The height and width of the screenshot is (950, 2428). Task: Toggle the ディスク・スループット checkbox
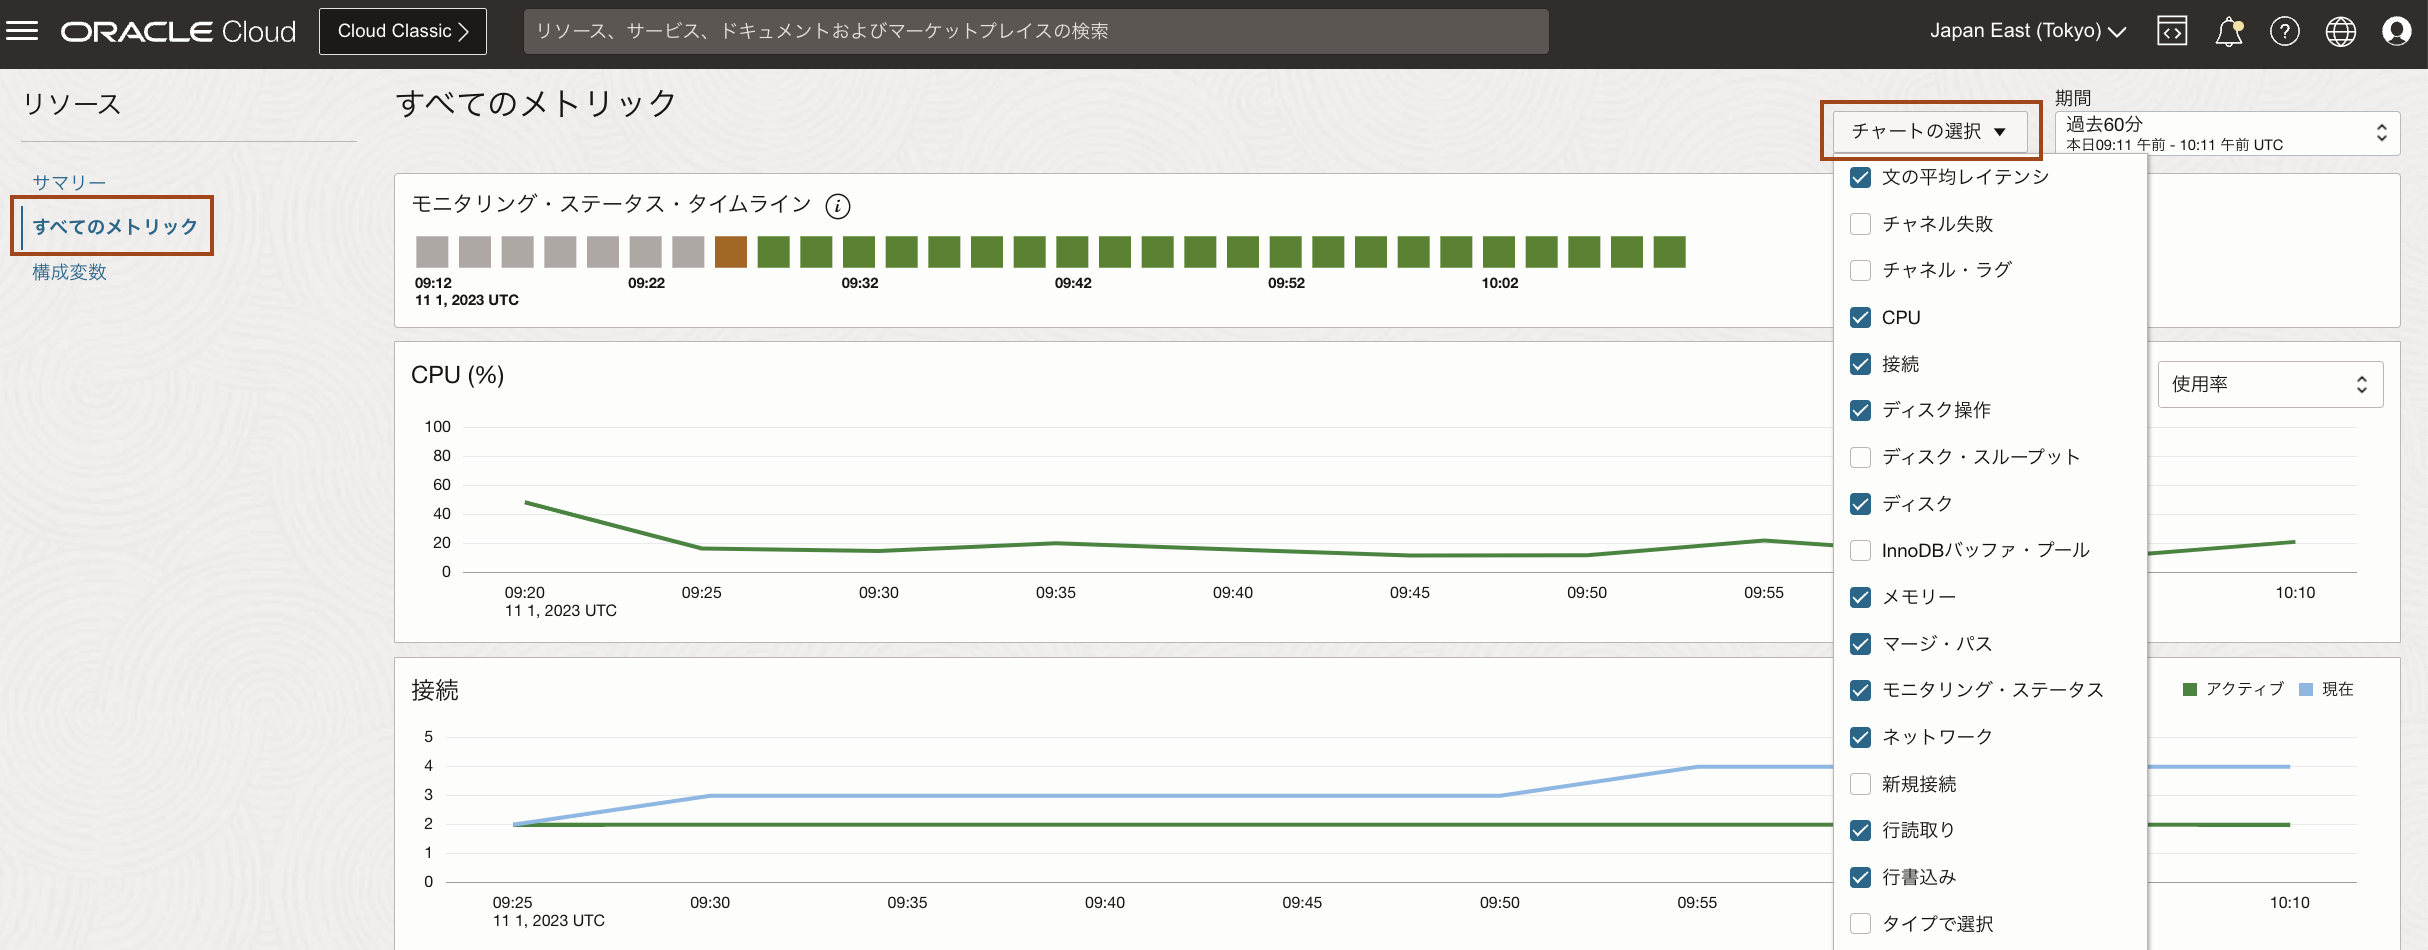click(1860, 457)
